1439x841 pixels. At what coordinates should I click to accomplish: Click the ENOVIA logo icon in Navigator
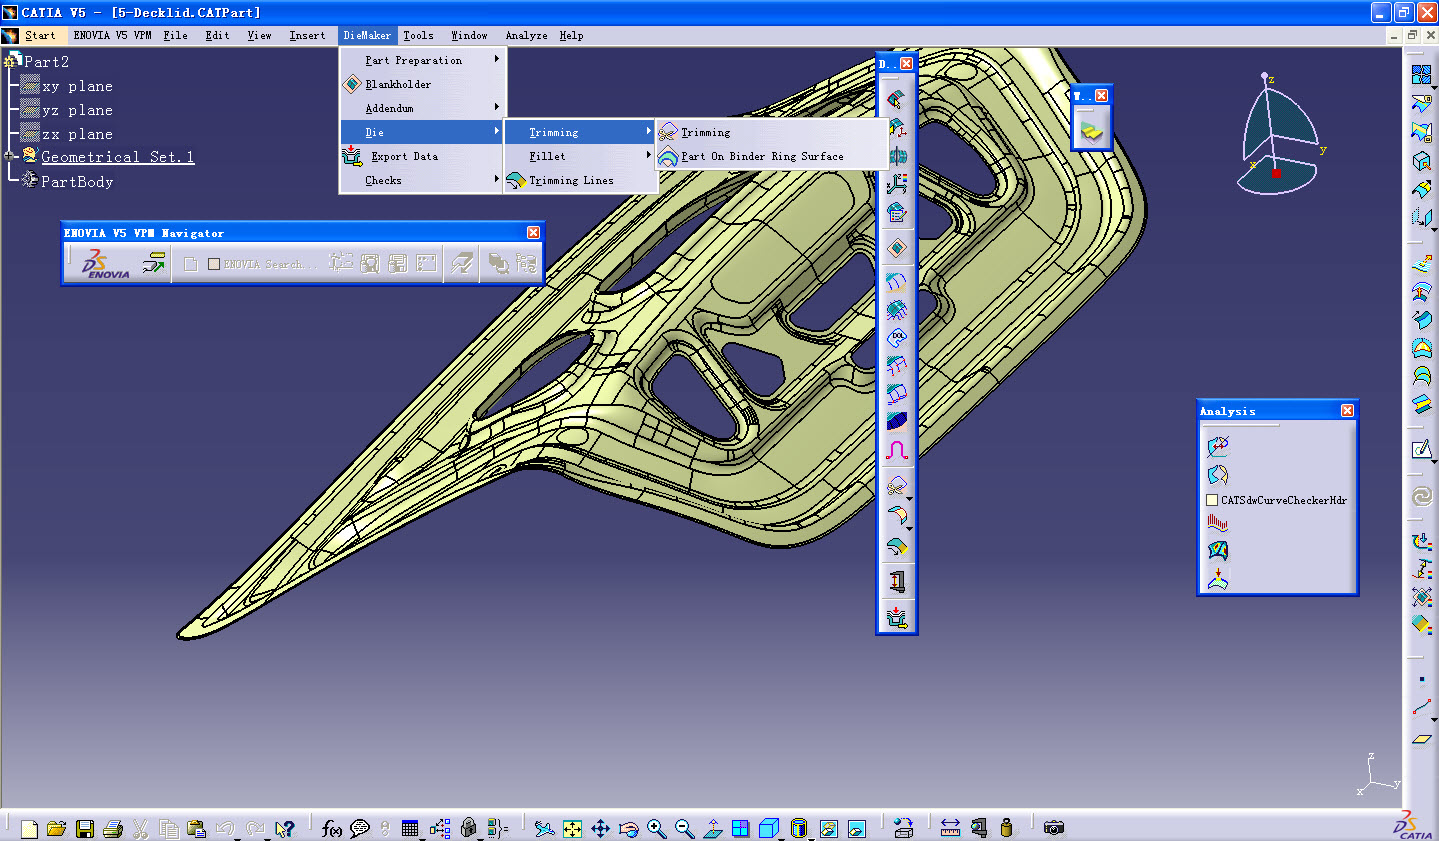tap(105, 264)
